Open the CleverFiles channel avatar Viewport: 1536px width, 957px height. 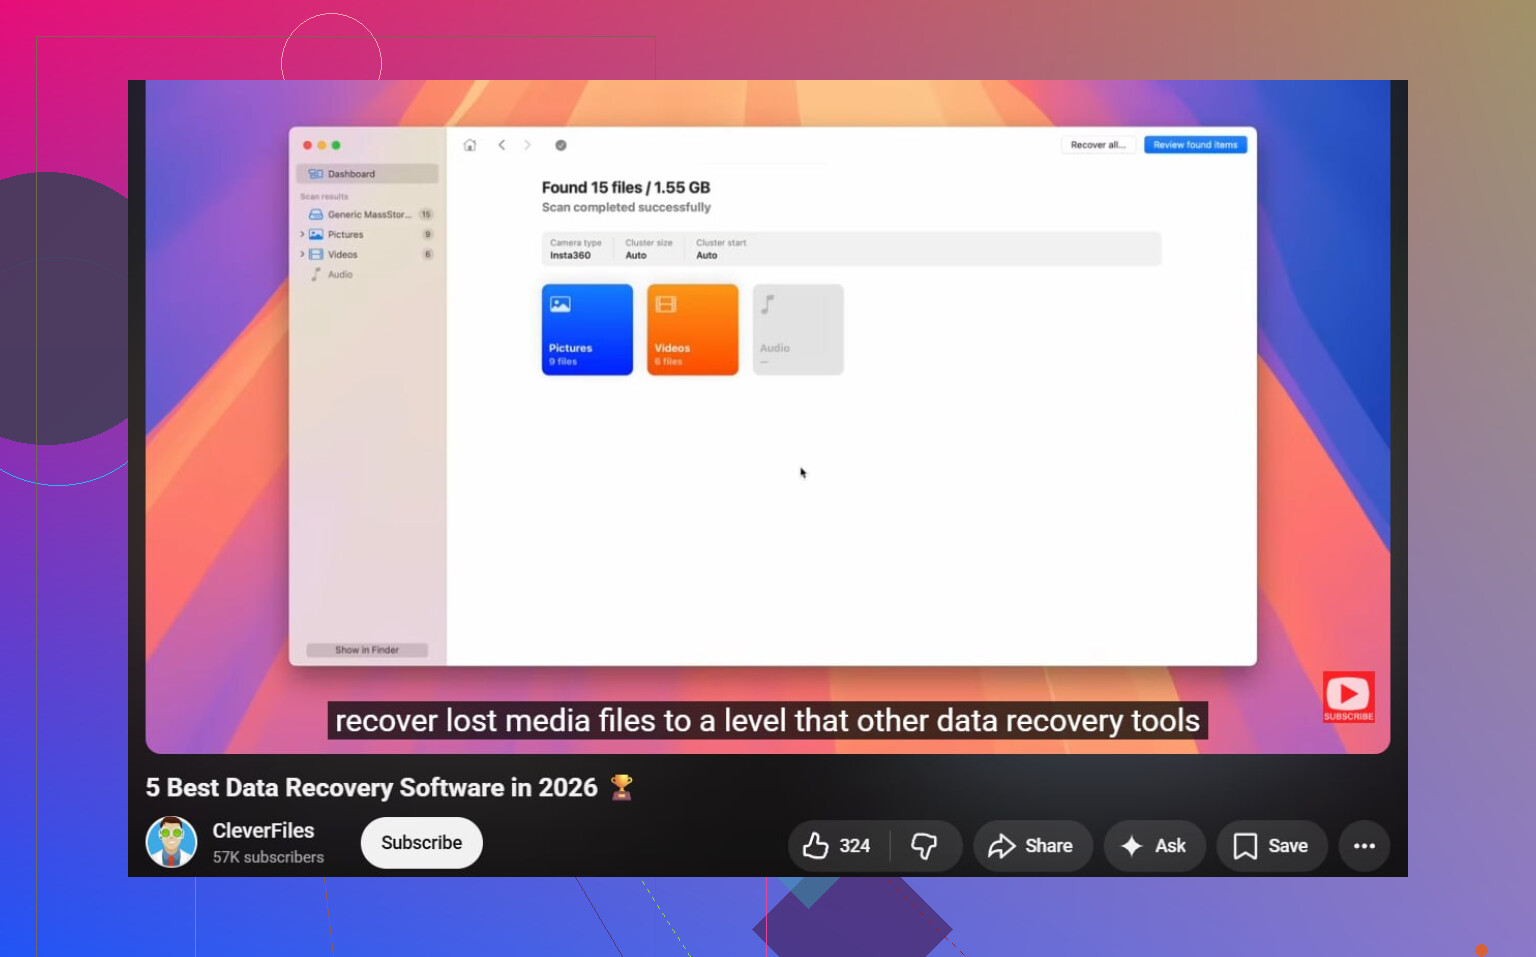171,842
